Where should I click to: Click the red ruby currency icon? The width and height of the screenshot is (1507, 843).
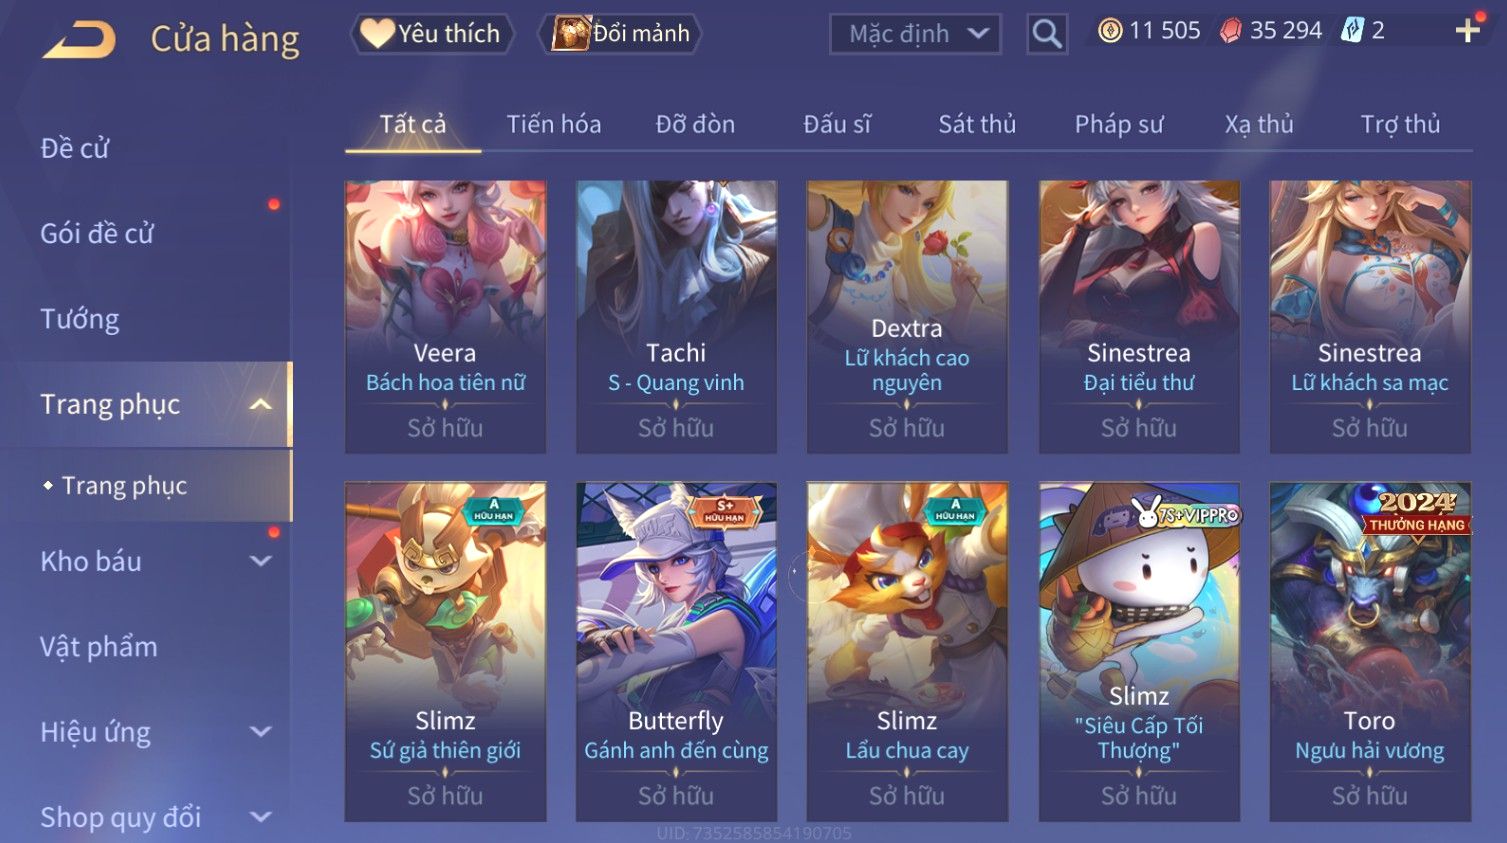[1230, 31]
